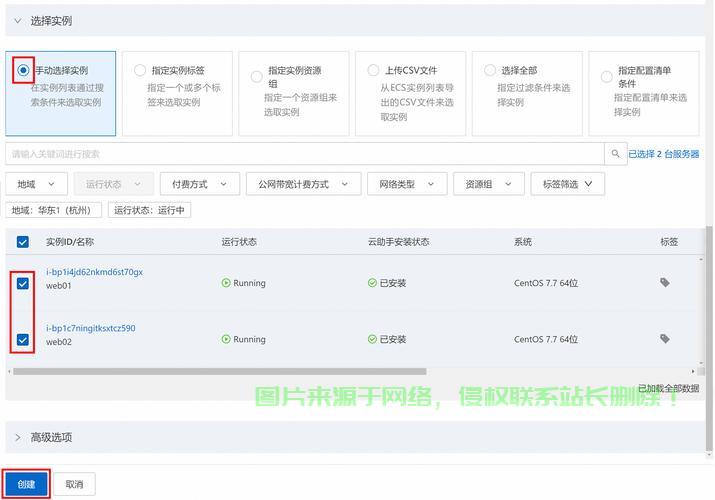Select 选择全部 radio option

[490, 70]
